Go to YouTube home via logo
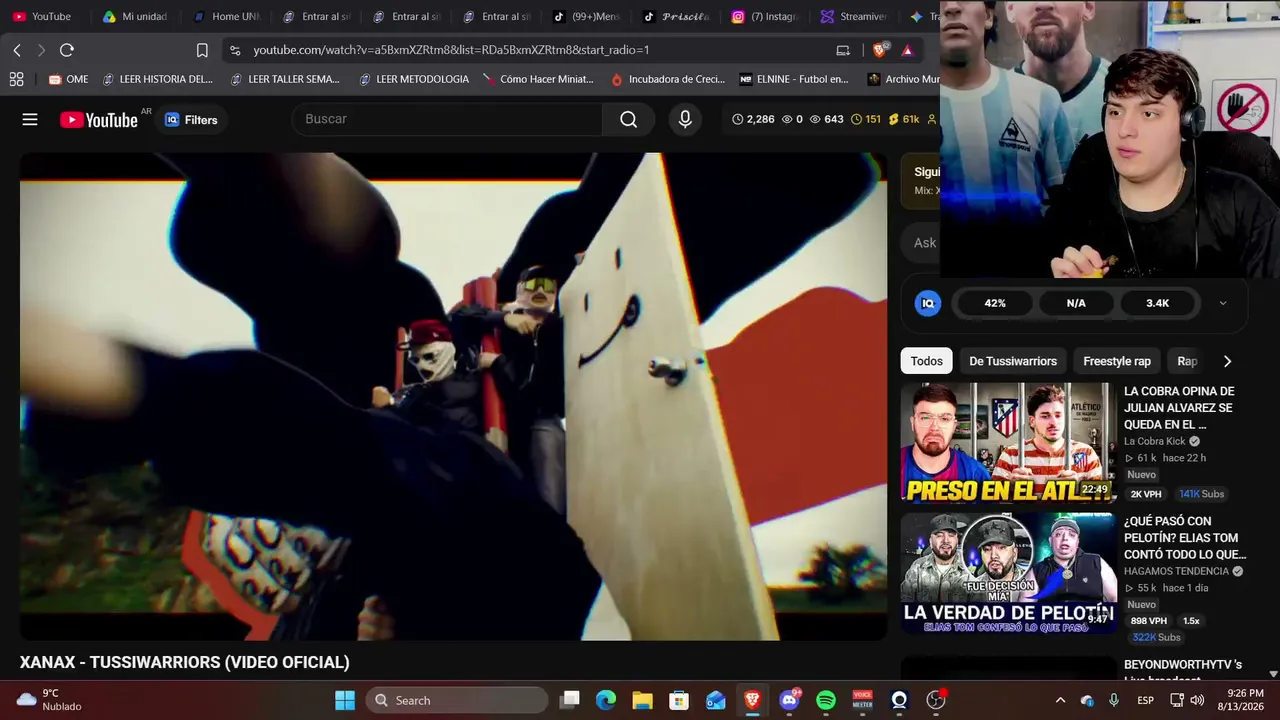Viewport: 1280px width, 720px height. (x=99, y=120)
